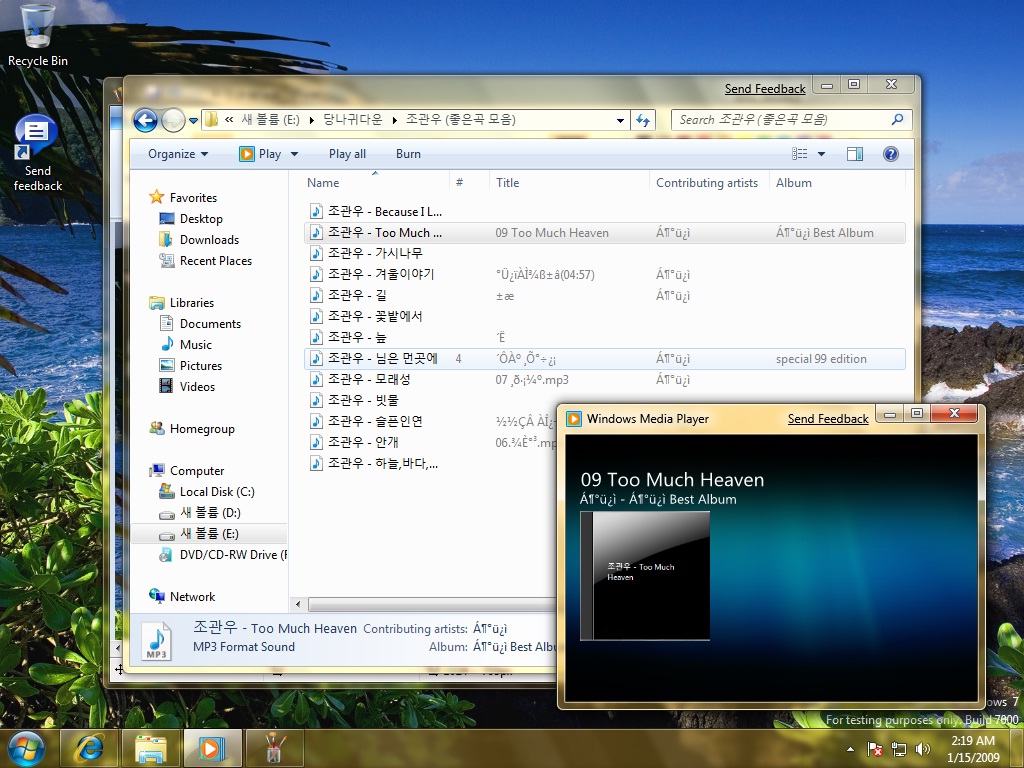The width and height of the screenshot is (1024, 768).
Task: Click the network tray icon
Action: tap(899, 749)
